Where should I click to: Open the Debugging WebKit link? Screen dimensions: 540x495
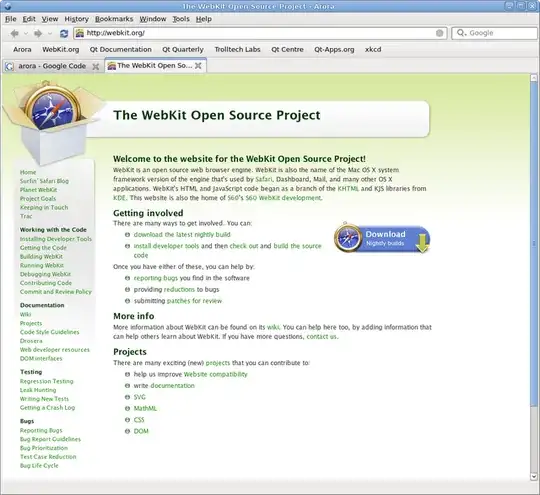coord(45,274)
